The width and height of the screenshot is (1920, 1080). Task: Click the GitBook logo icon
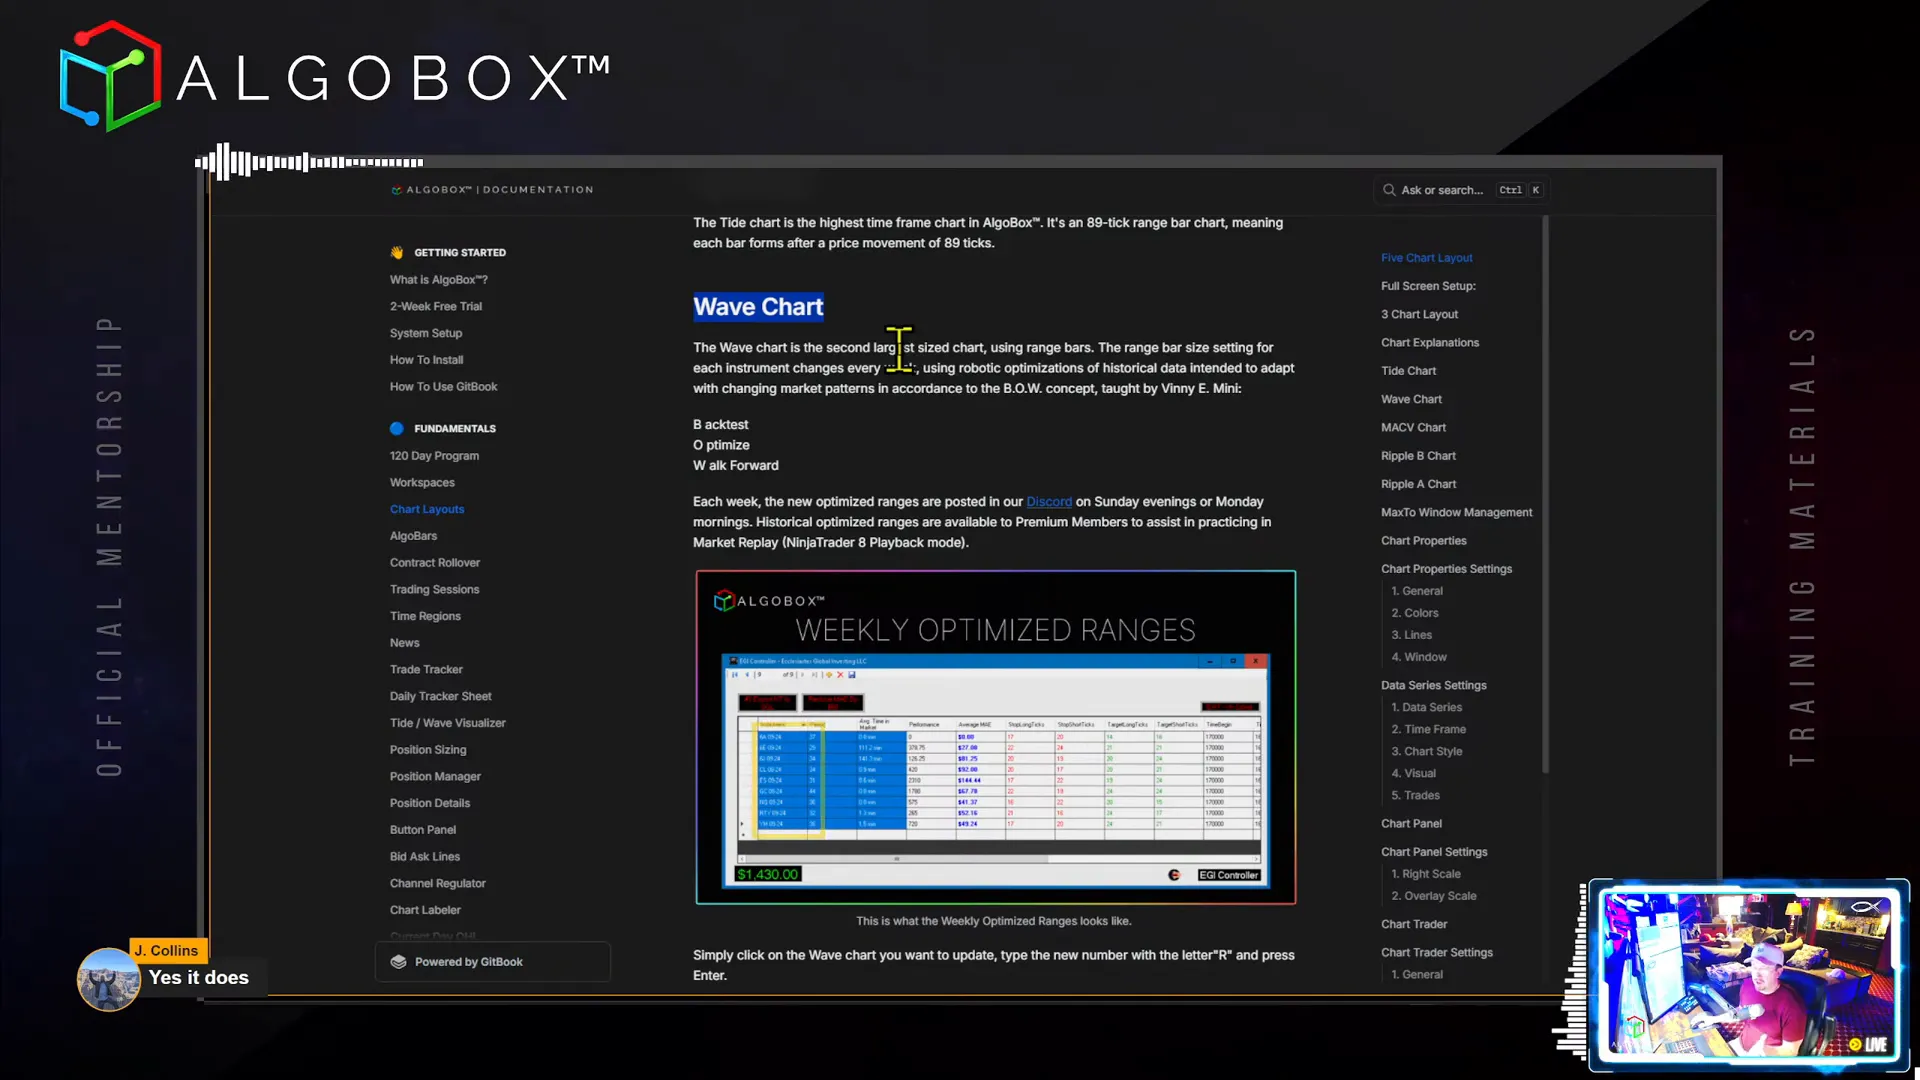[398, 962]
